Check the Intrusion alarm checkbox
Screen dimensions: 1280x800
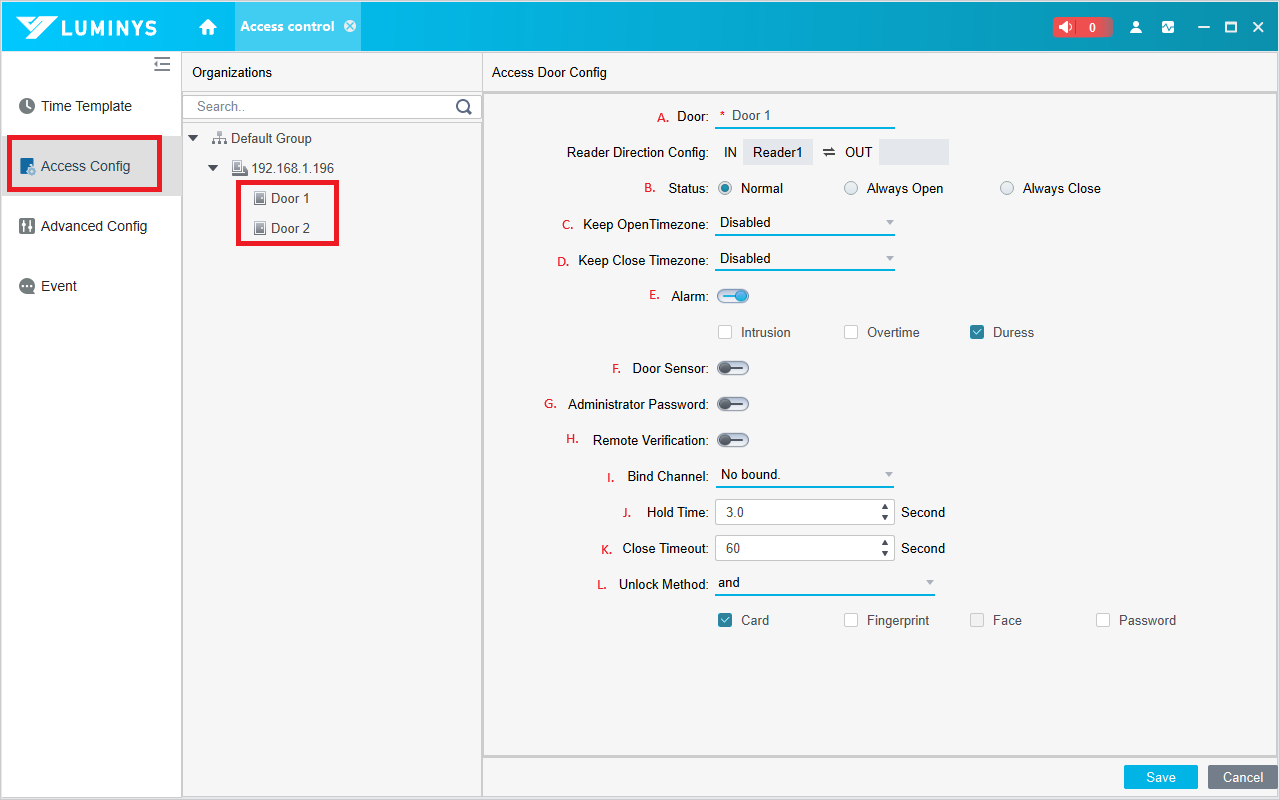point(725,332)
